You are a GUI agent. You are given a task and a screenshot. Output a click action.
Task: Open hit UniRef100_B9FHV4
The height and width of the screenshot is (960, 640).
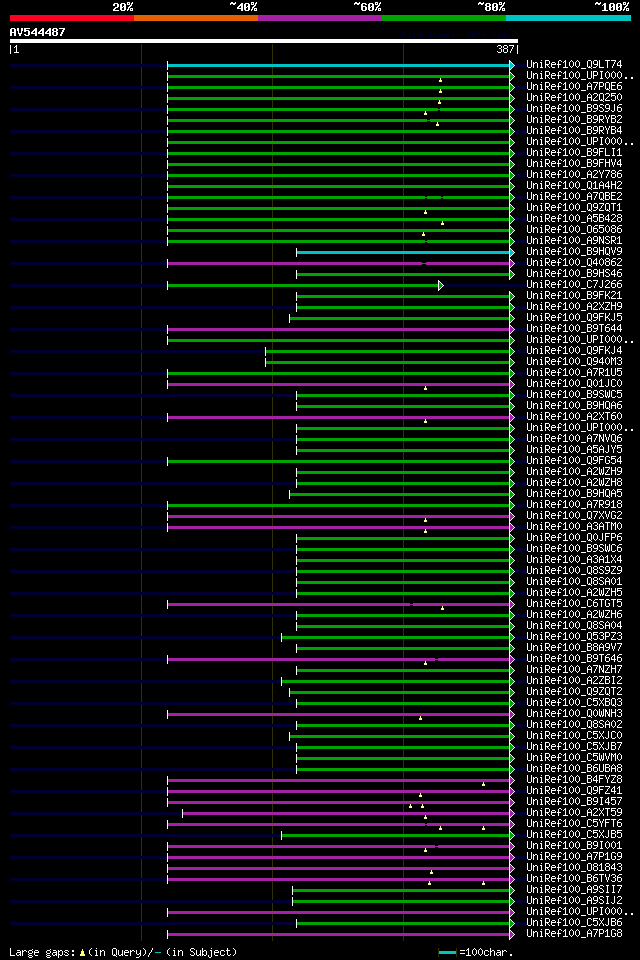tap(574, 163)
